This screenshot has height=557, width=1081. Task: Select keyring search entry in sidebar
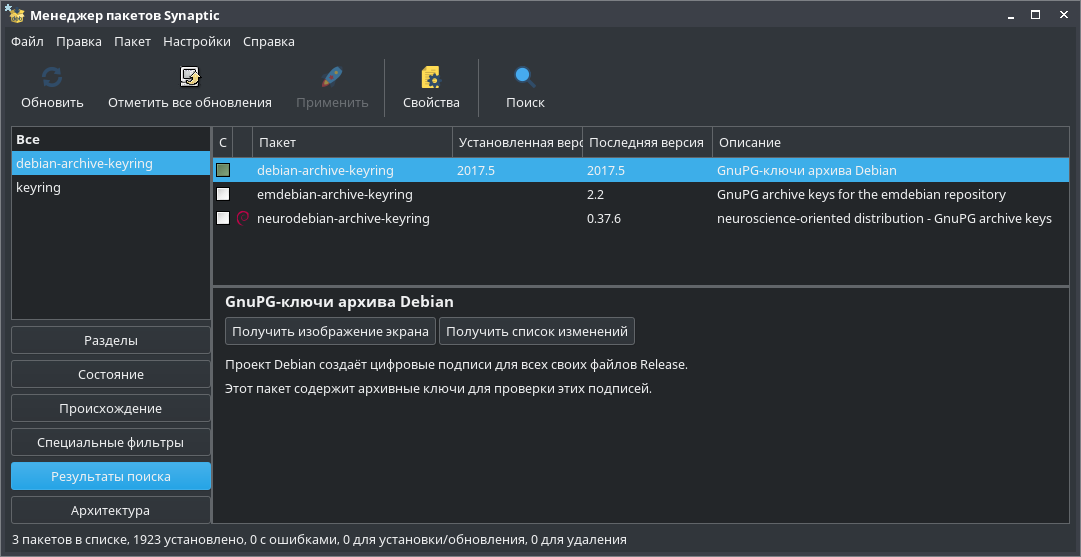pos(110,188)
